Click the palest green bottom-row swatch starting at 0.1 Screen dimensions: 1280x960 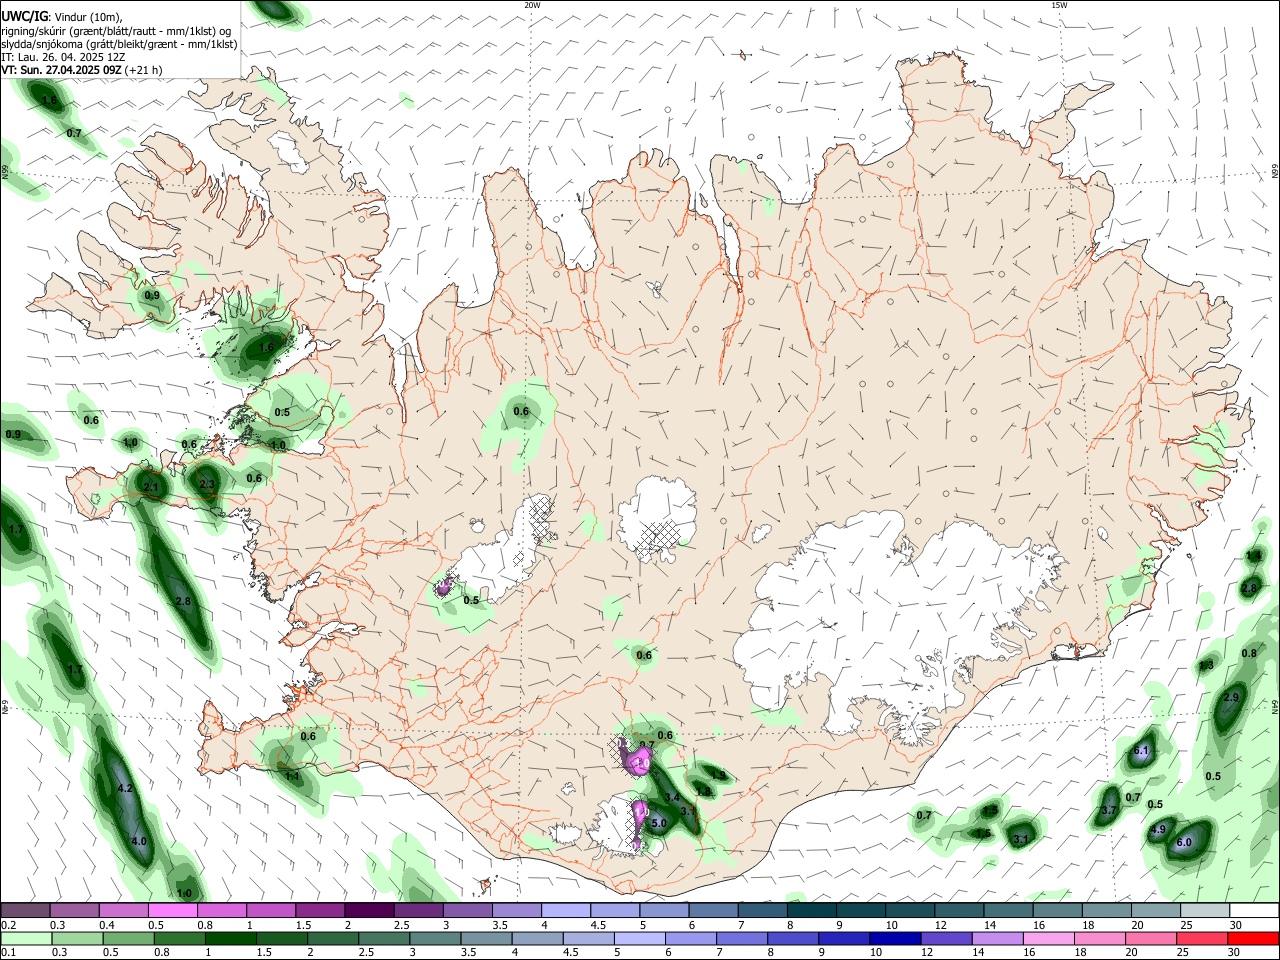click(x=26, y=939)
